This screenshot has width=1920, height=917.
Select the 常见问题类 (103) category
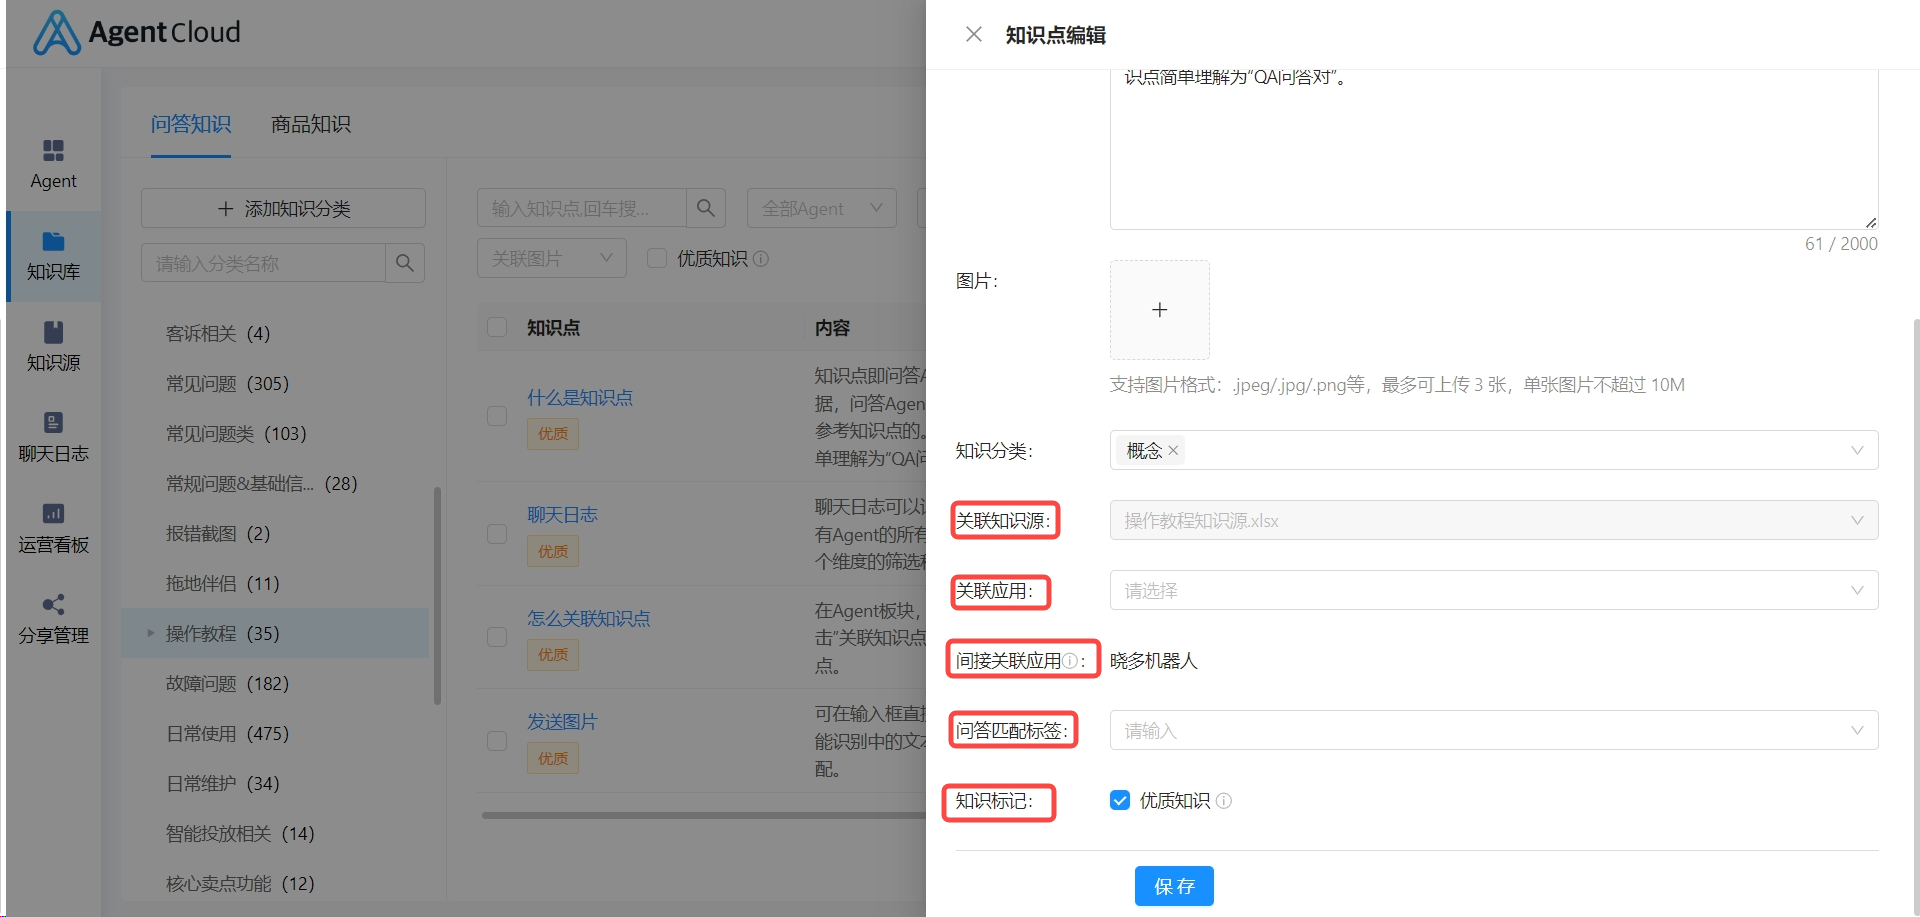tap(236, 433)
